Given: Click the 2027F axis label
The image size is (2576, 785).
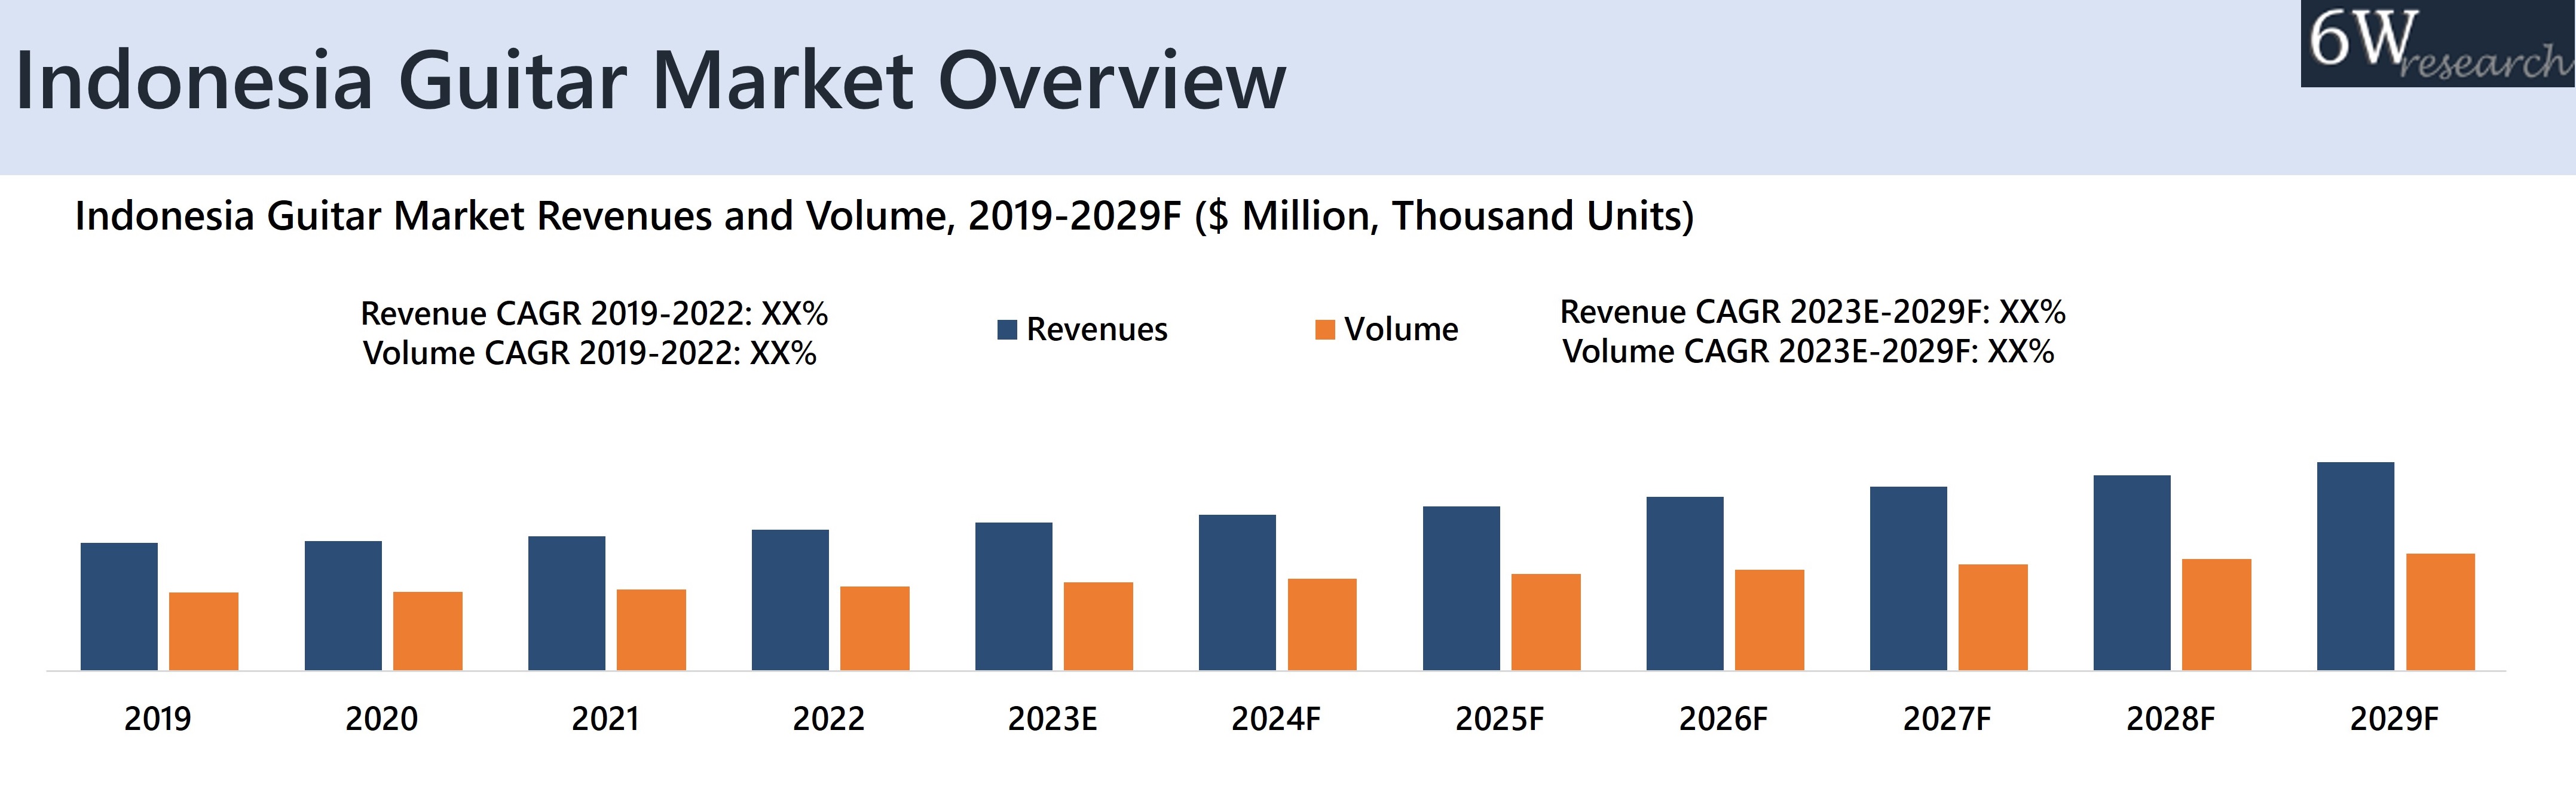Looking at the screenshot, I should tap(1947, 719).
